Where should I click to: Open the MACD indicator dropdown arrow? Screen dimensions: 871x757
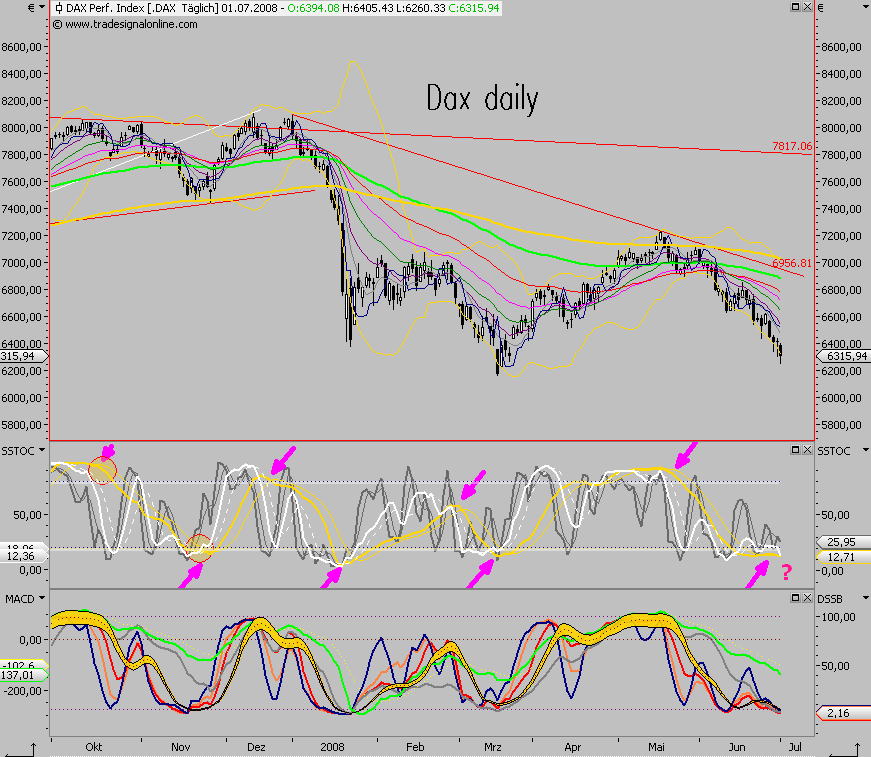41,598
